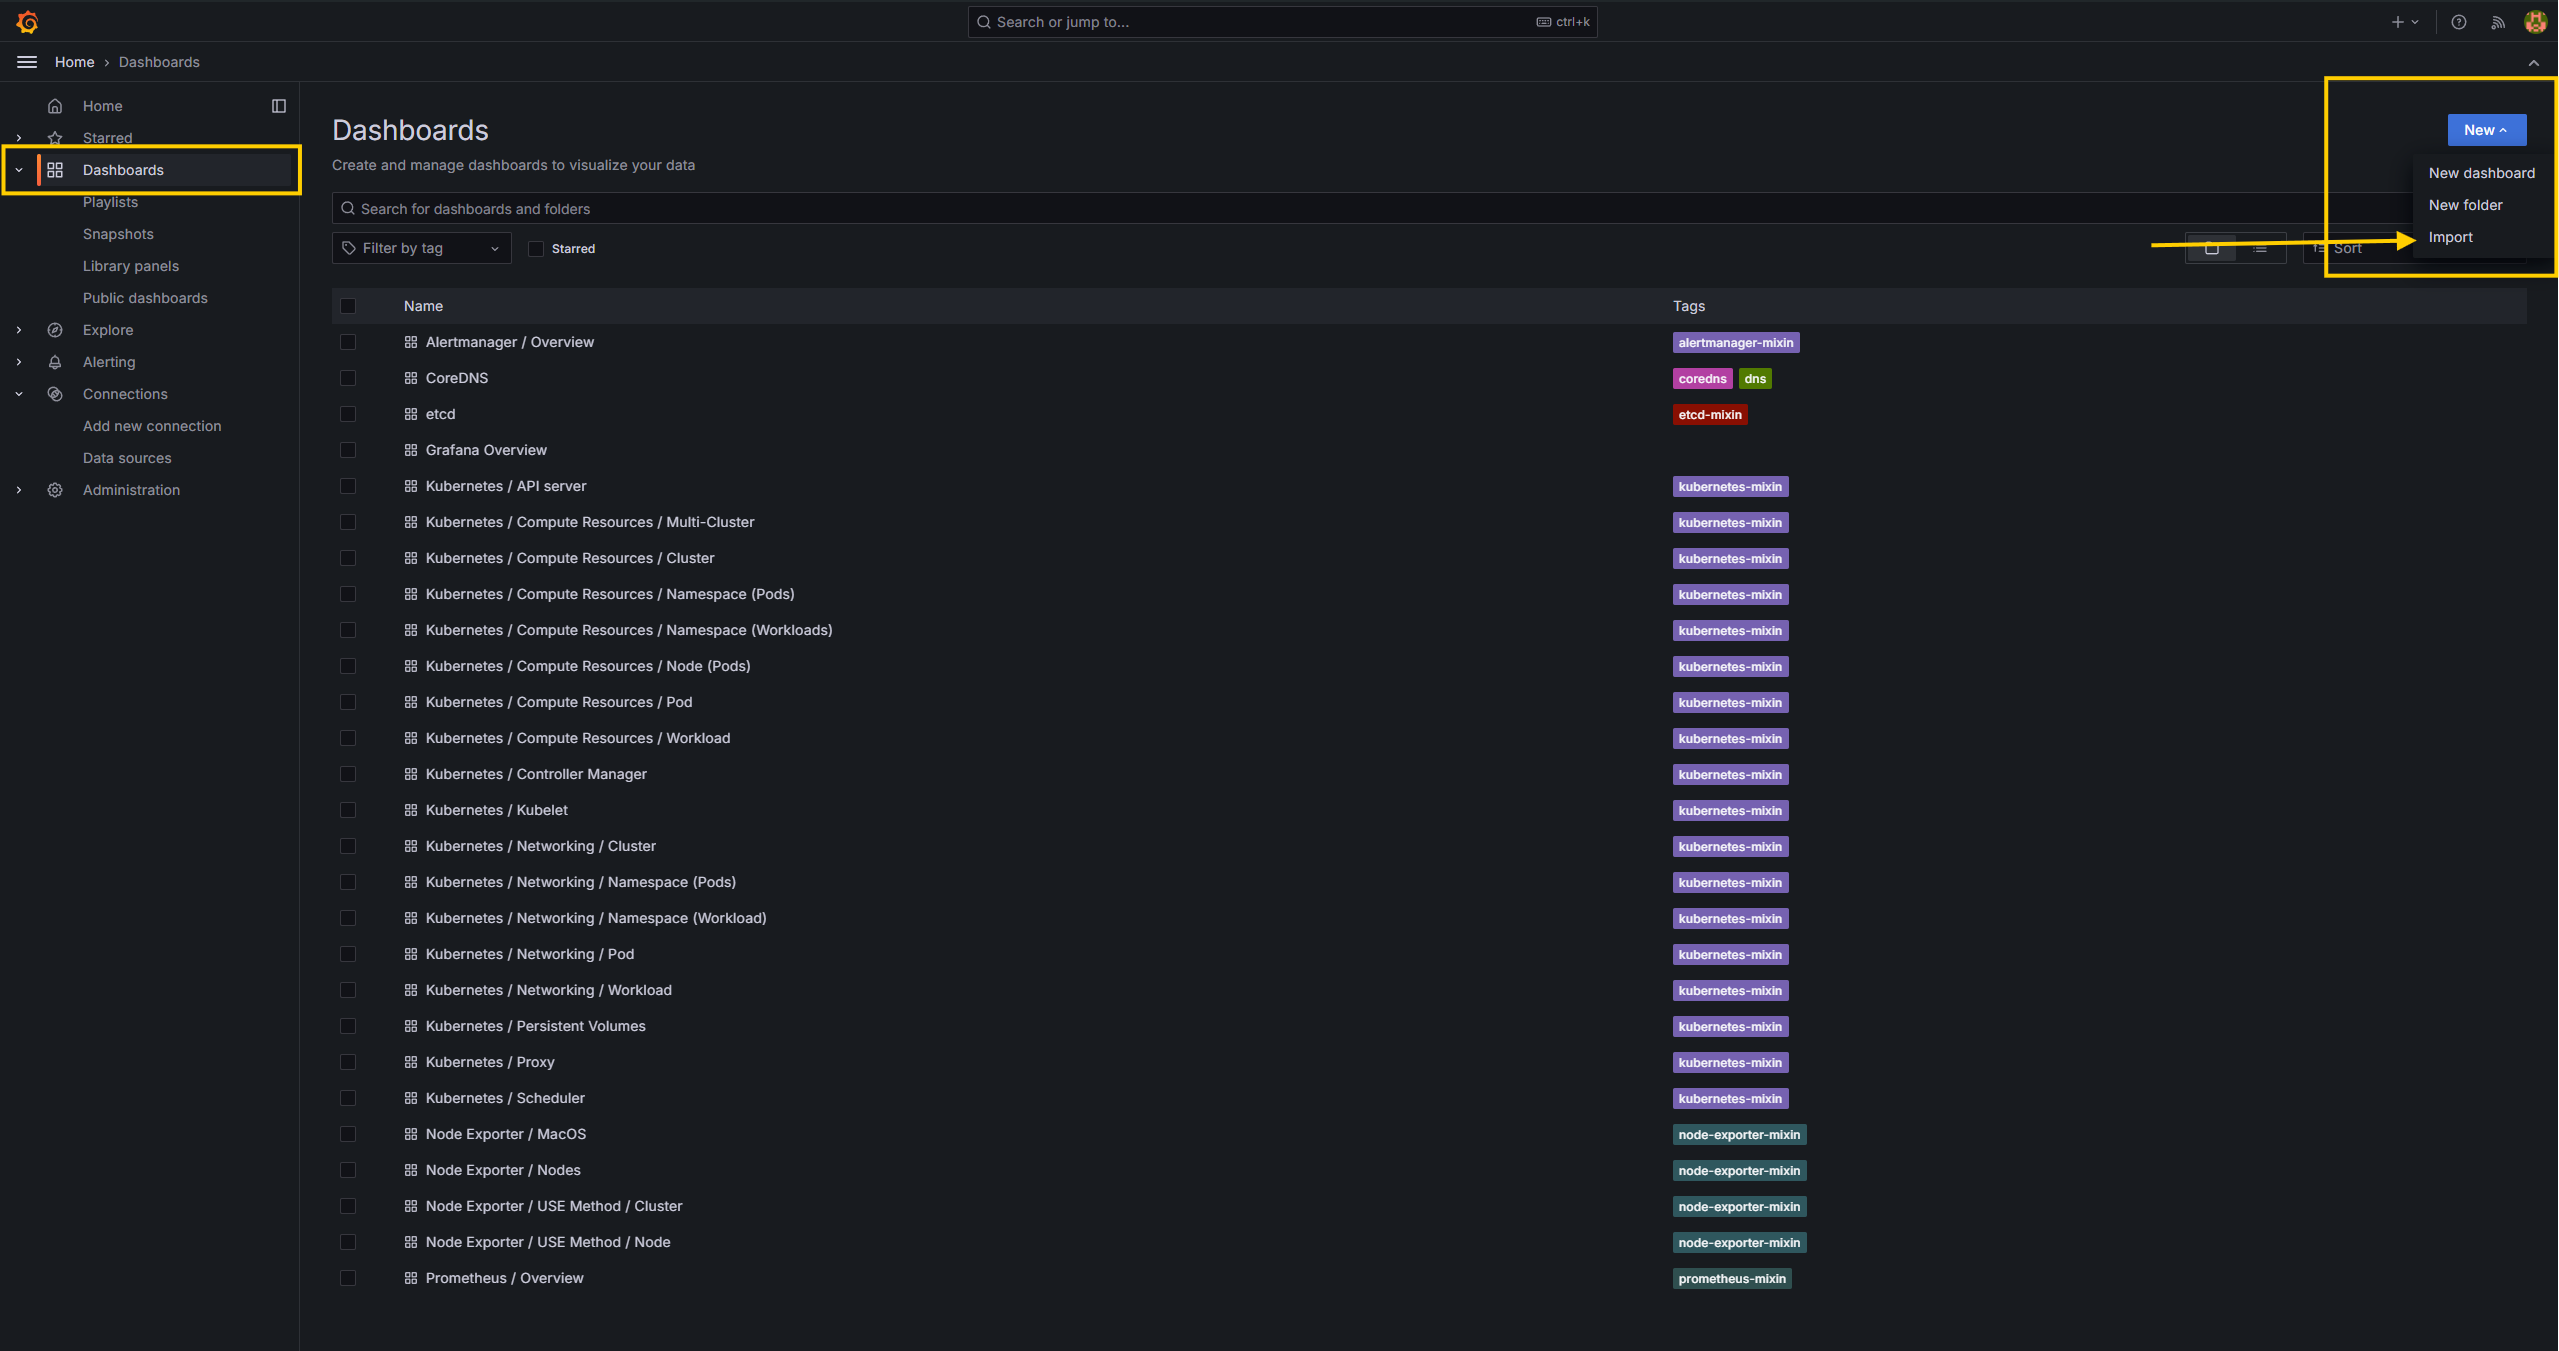The image size is (2559, 1351).
Task: Collapse the top search bar chevron
Action: tap(2533, 62)
